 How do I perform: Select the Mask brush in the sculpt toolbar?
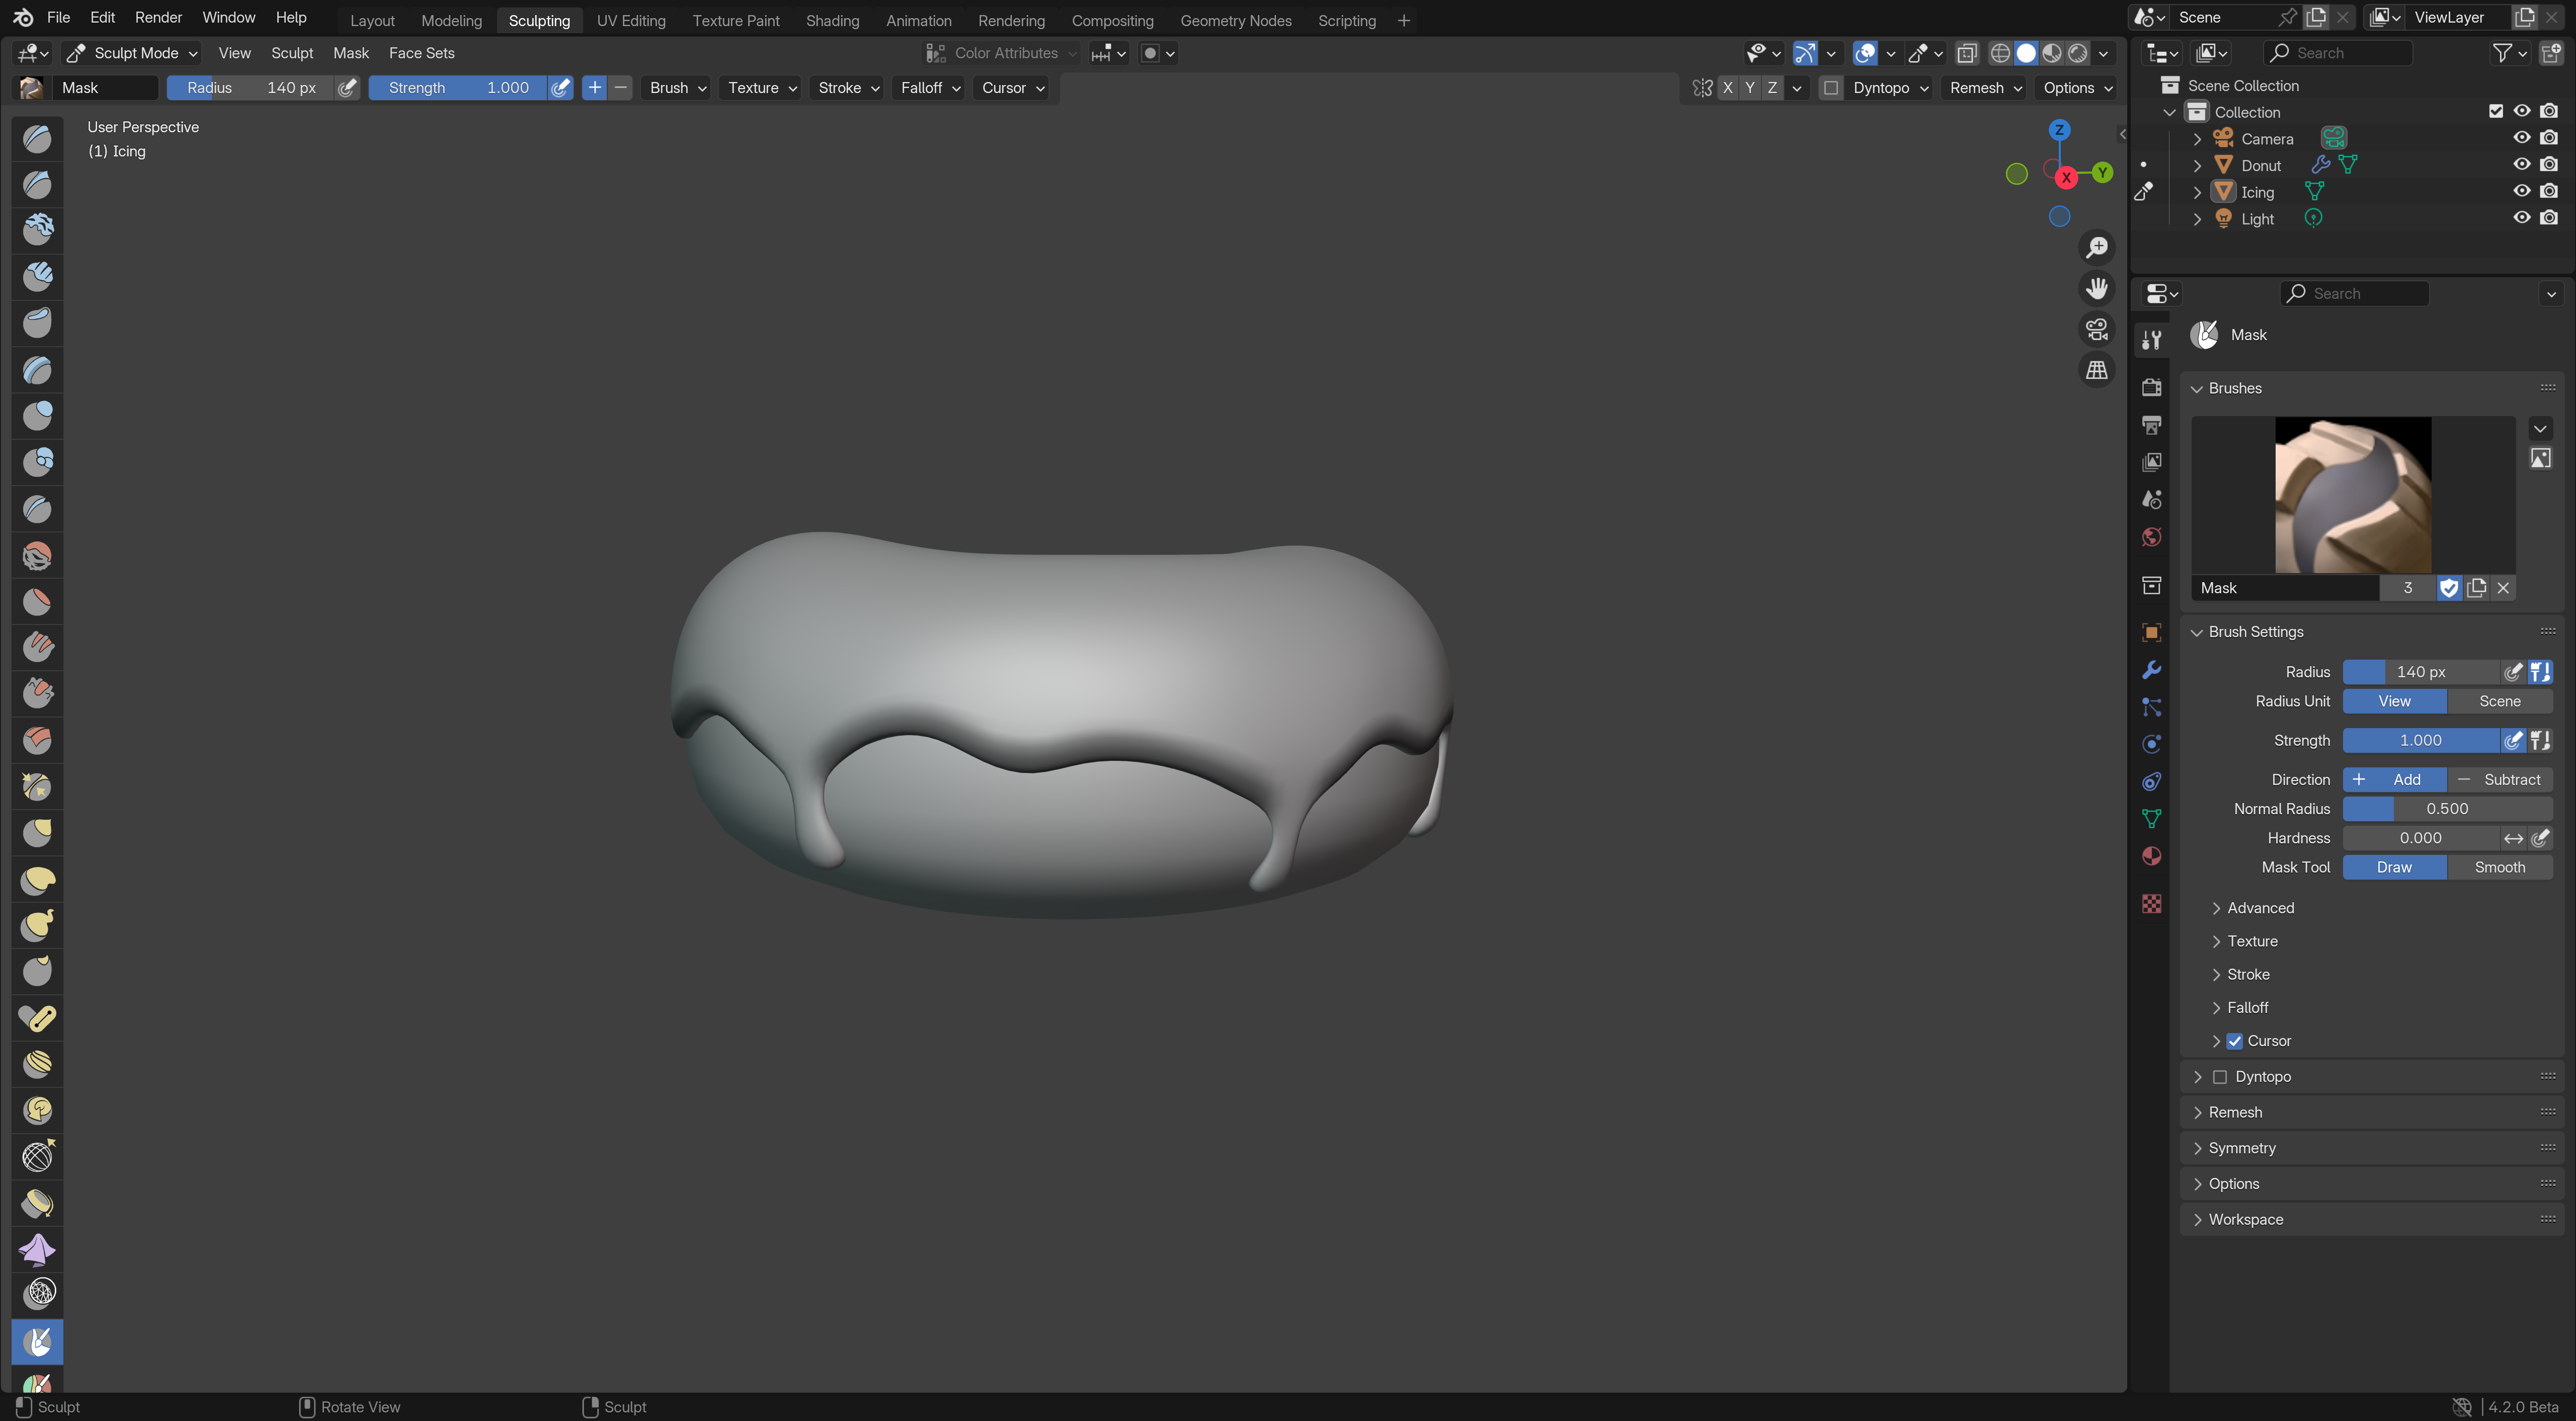[37, 1341]
